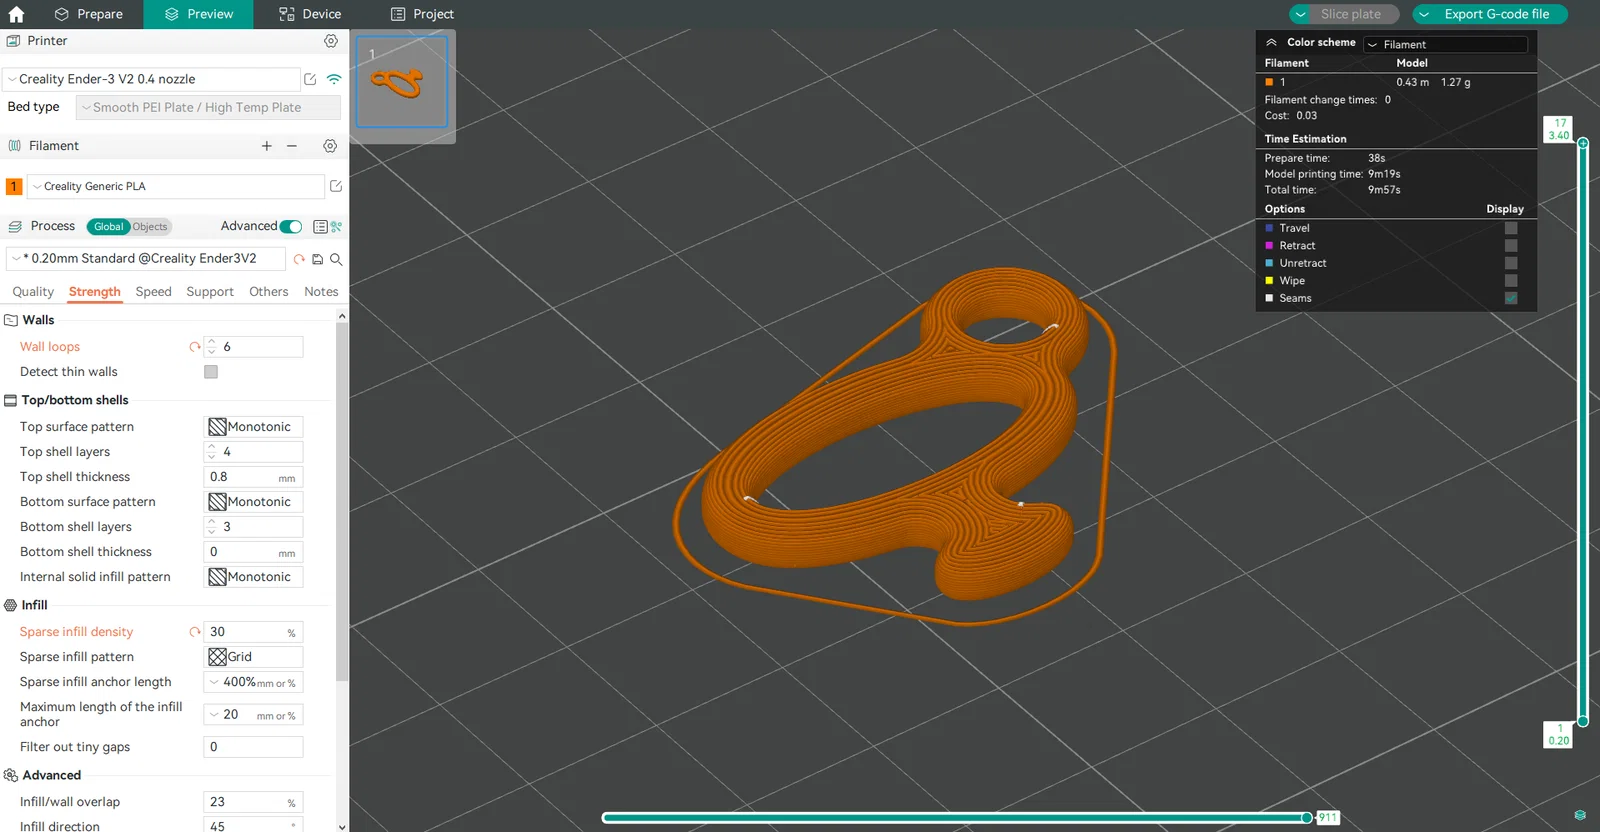Toggle the Advanced mode switch

(291, 227)
